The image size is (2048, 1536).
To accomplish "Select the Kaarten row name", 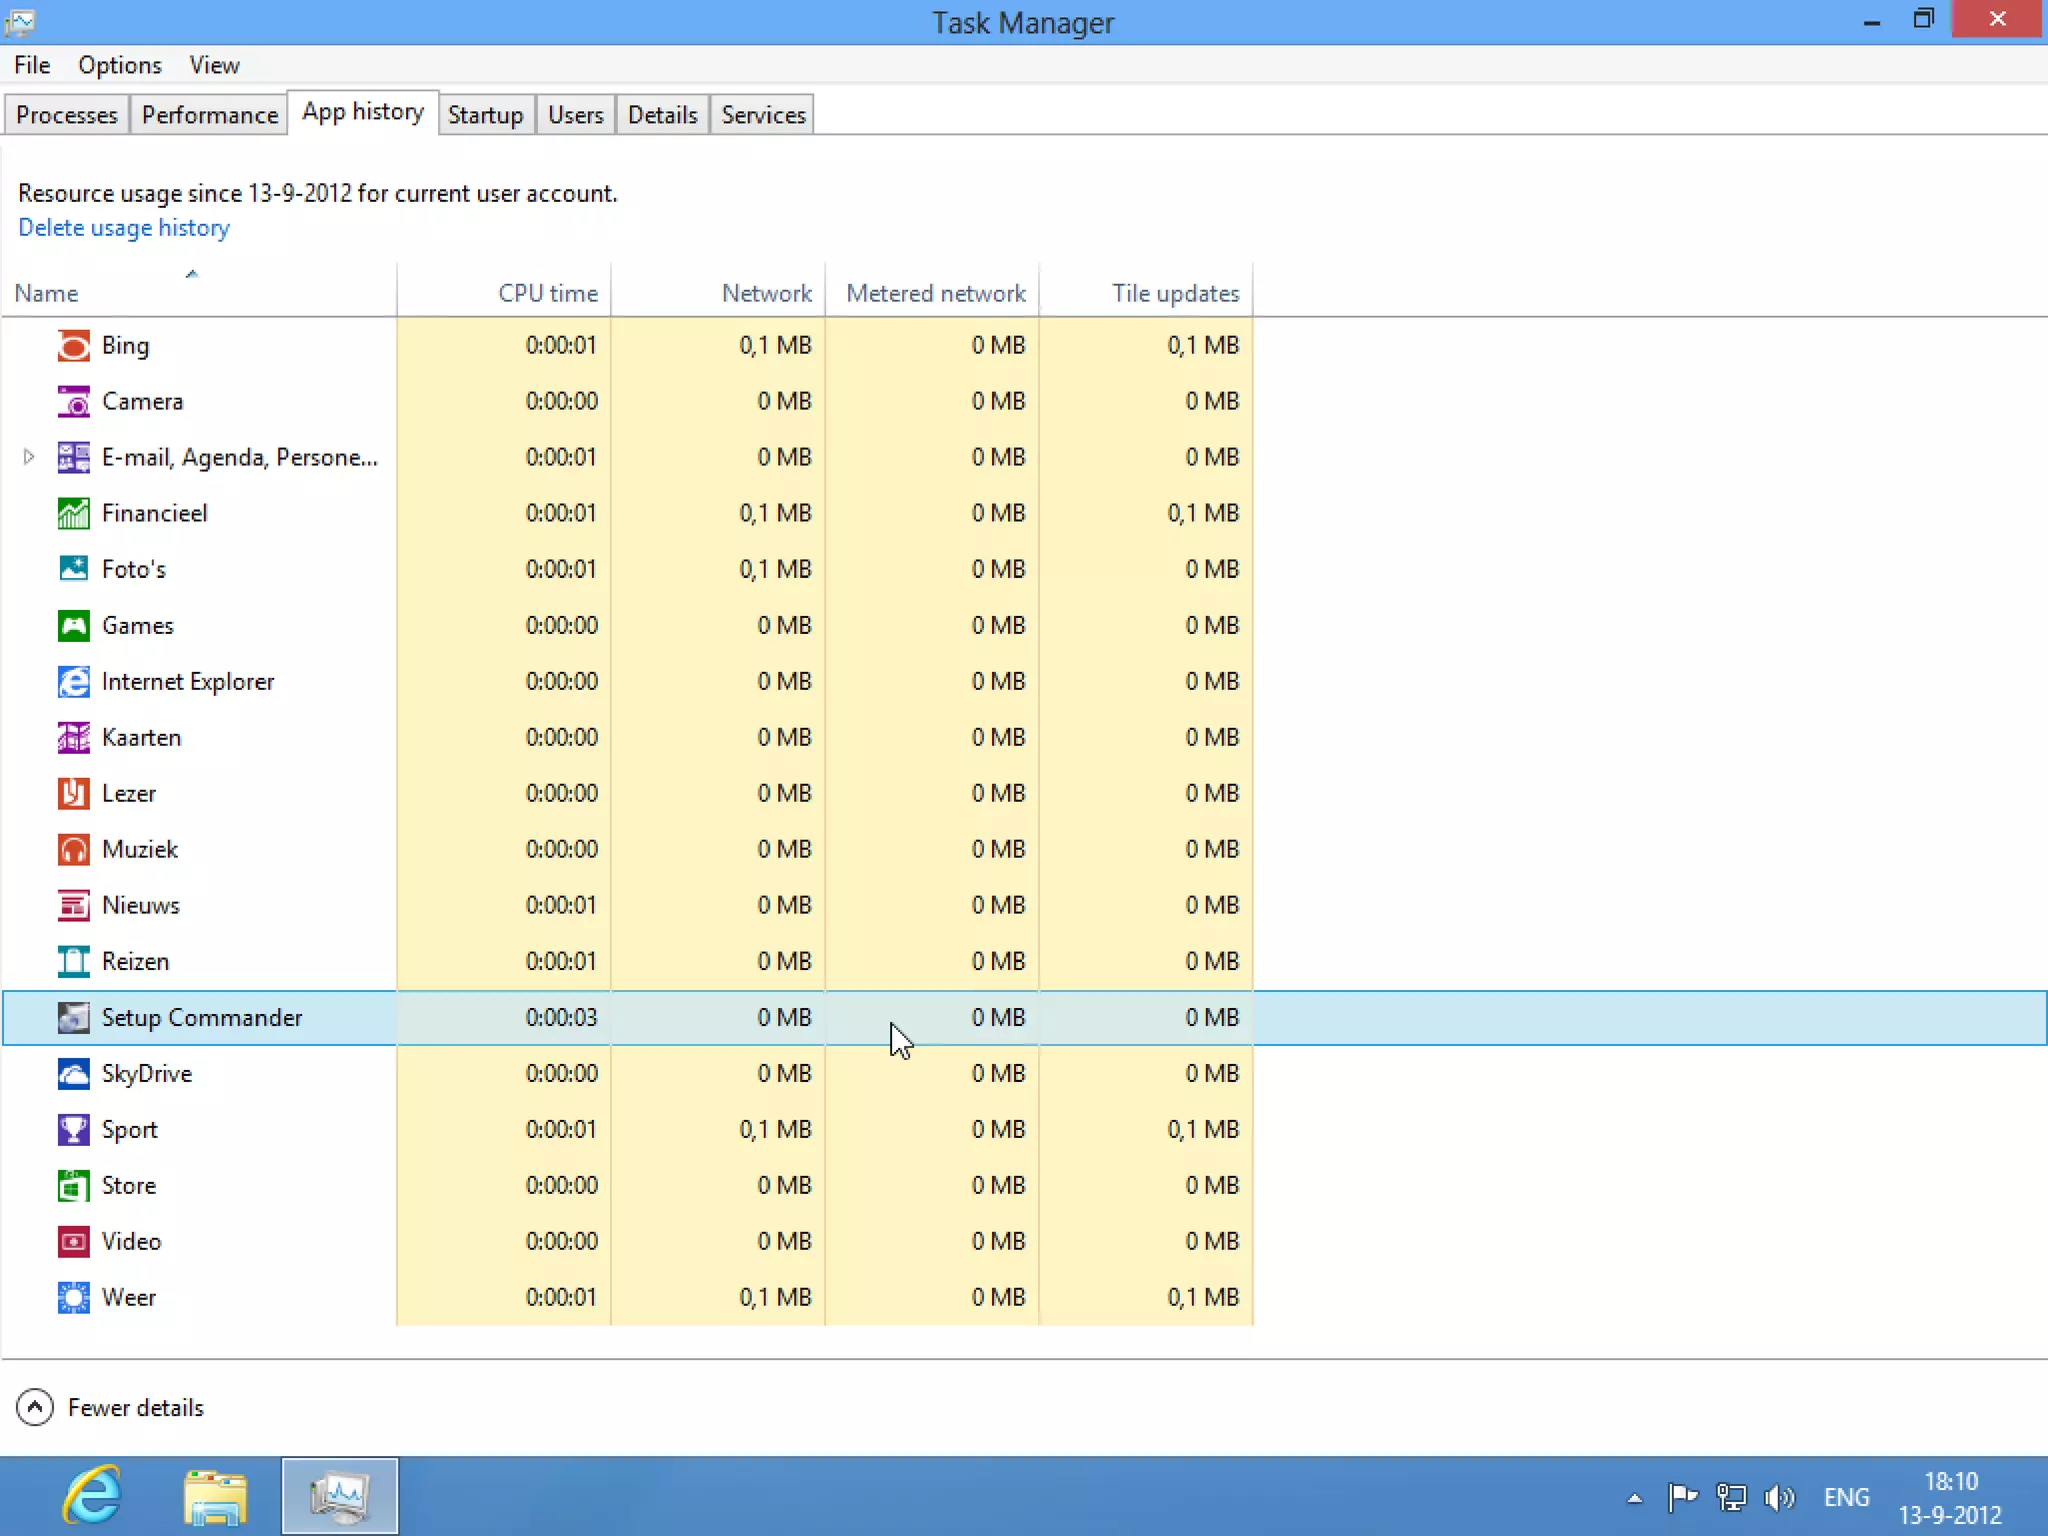I will tap(141, 738).
